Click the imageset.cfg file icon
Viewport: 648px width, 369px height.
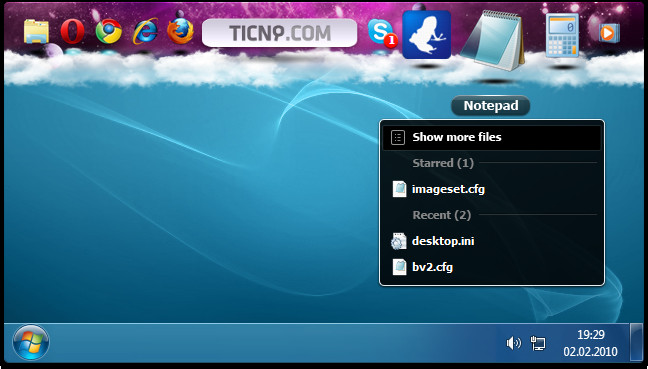[399, 189]
